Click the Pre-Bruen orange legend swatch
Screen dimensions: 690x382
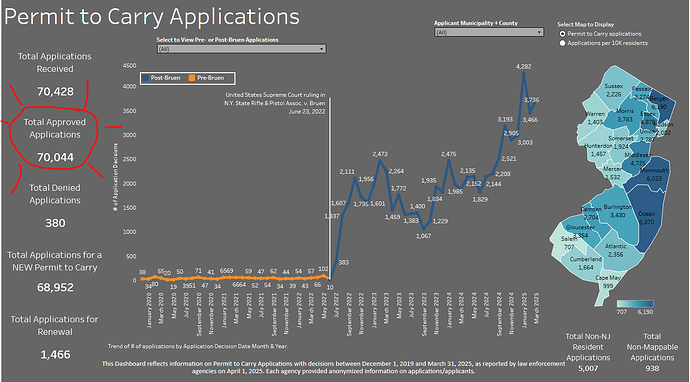[192, 78]
